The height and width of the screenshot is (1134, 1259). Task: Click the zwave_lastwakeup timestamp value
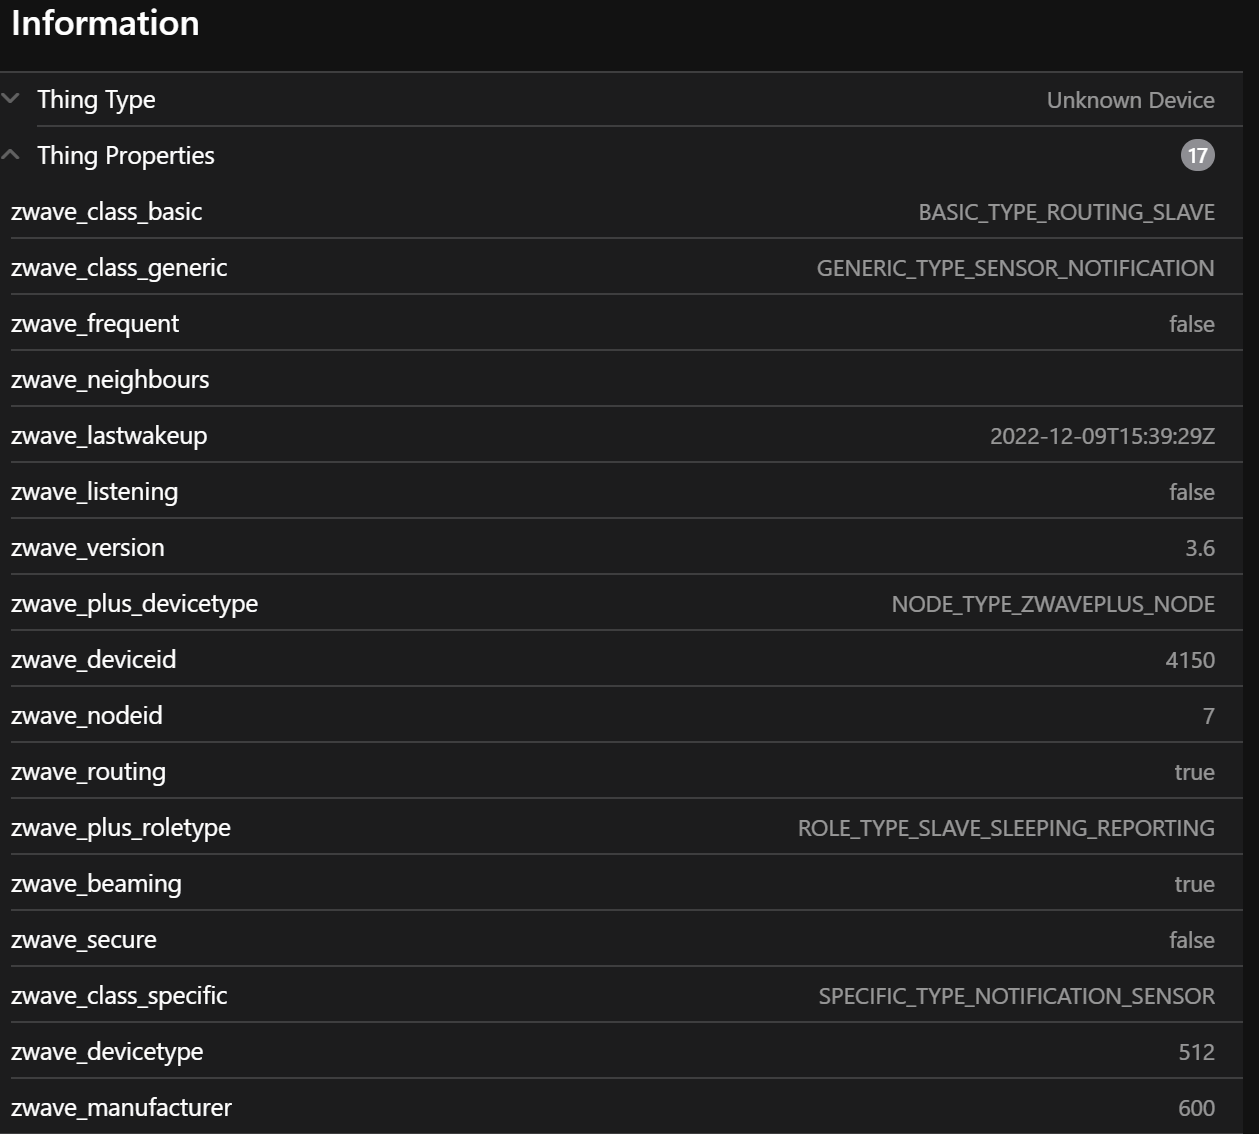click(1102, 436)
